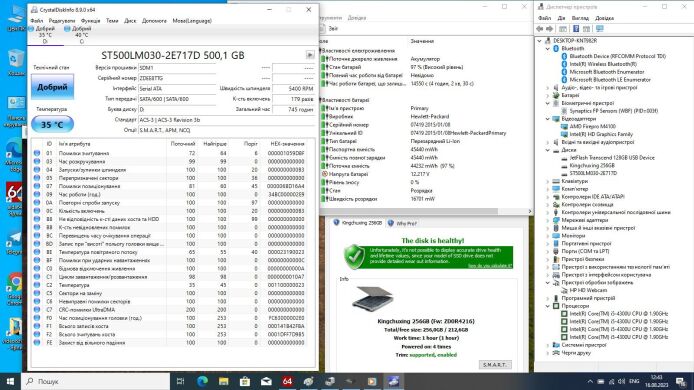Open the Why Pro? tab
Image resolution: width=694 pixels, height=390 pixels.
tap(403, 223)
